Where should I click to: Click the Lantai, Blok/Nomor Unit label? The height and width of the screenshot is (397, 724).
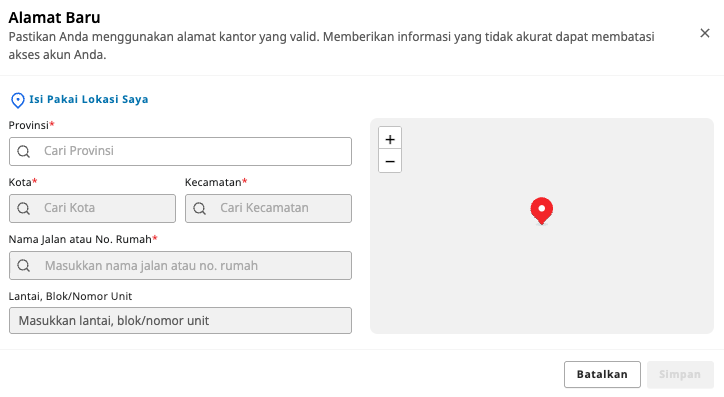pyautogui.click(x=70, y=296)
